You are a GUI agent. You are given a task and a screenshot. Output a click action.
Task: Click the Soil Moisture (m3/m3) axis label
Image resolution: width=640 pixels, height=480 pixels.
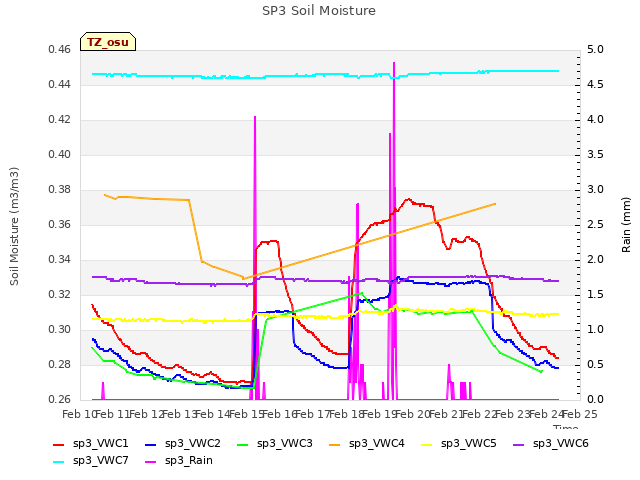(x=14, y=226)
